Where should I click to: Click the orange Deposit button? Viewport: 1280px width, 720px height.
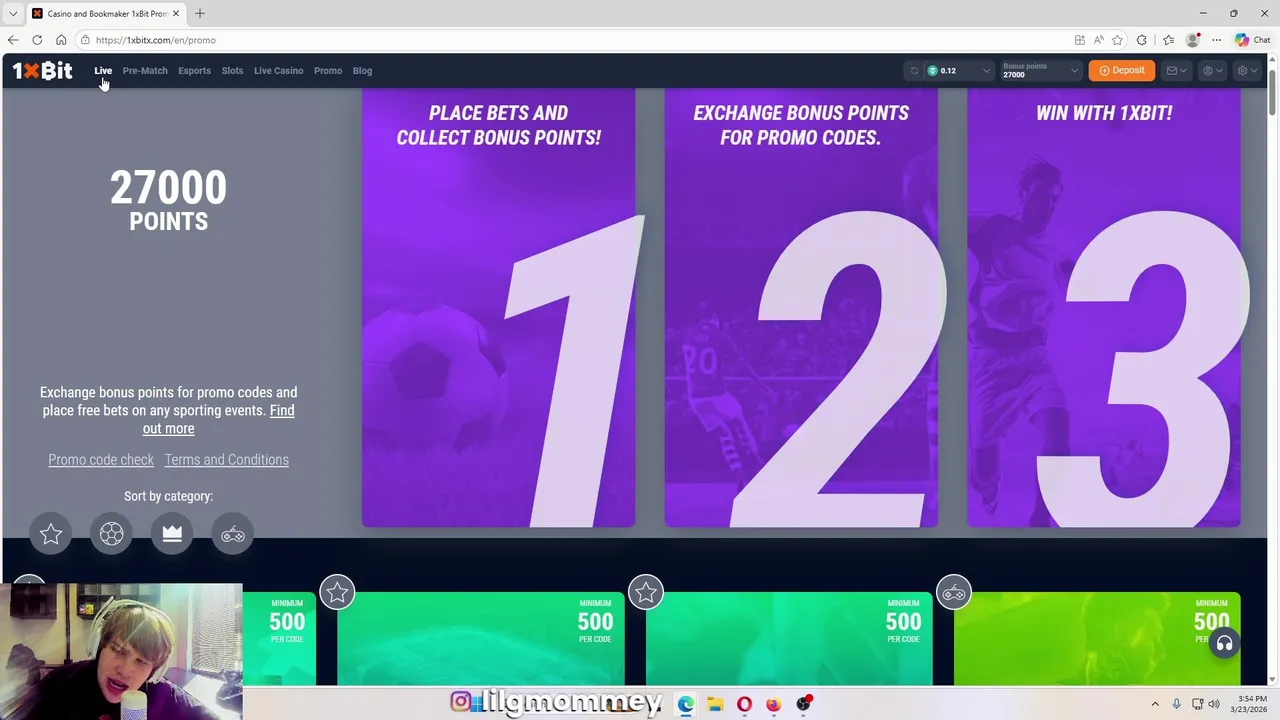click(1122, 71)
